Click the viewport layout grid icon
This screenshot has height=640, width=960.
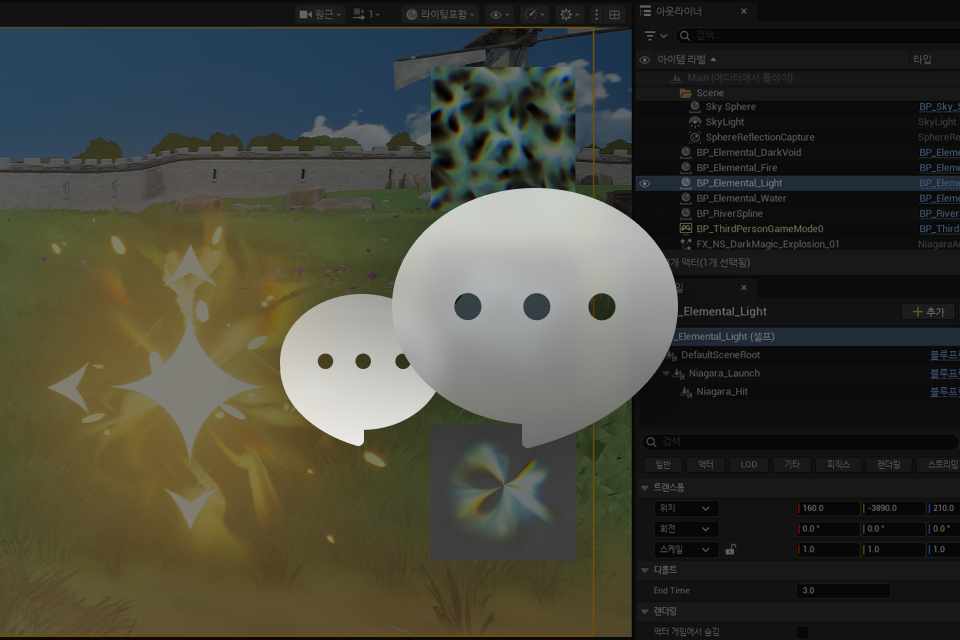615,14
